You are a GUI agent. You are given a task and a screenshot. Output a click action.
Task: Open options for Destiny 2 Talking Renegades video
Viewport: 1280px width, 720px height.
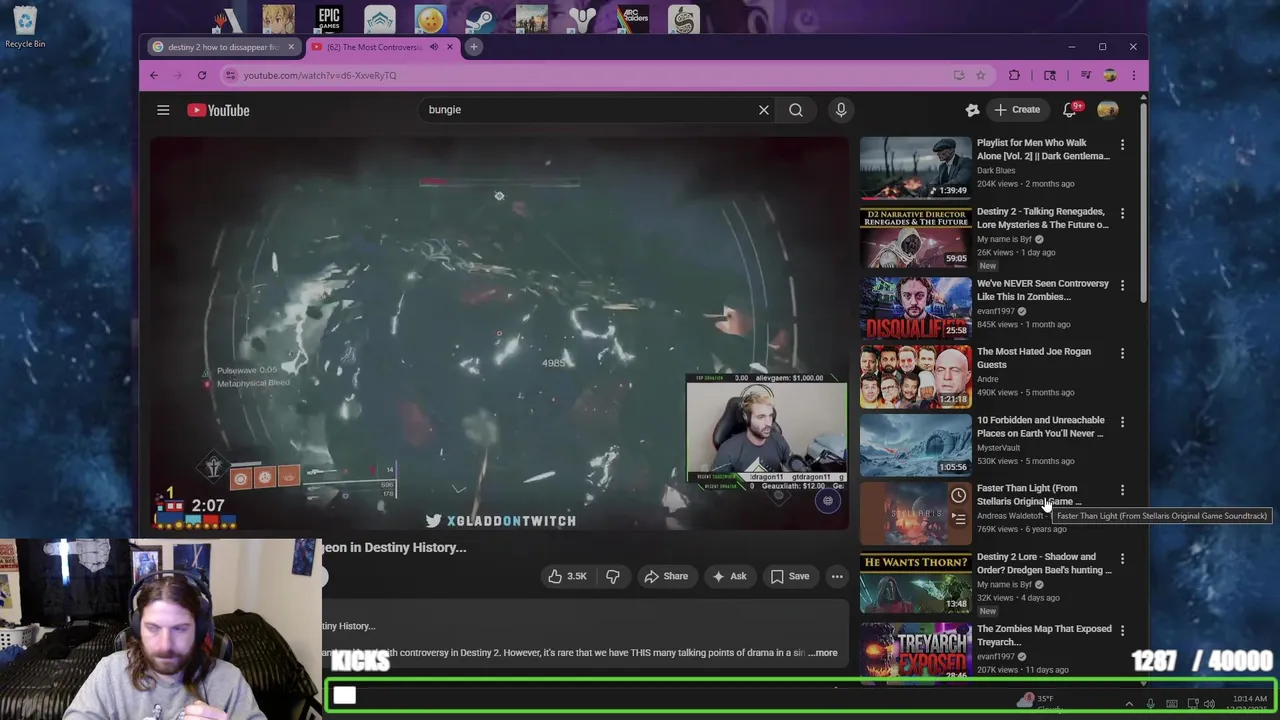[x=1122, y=214]
